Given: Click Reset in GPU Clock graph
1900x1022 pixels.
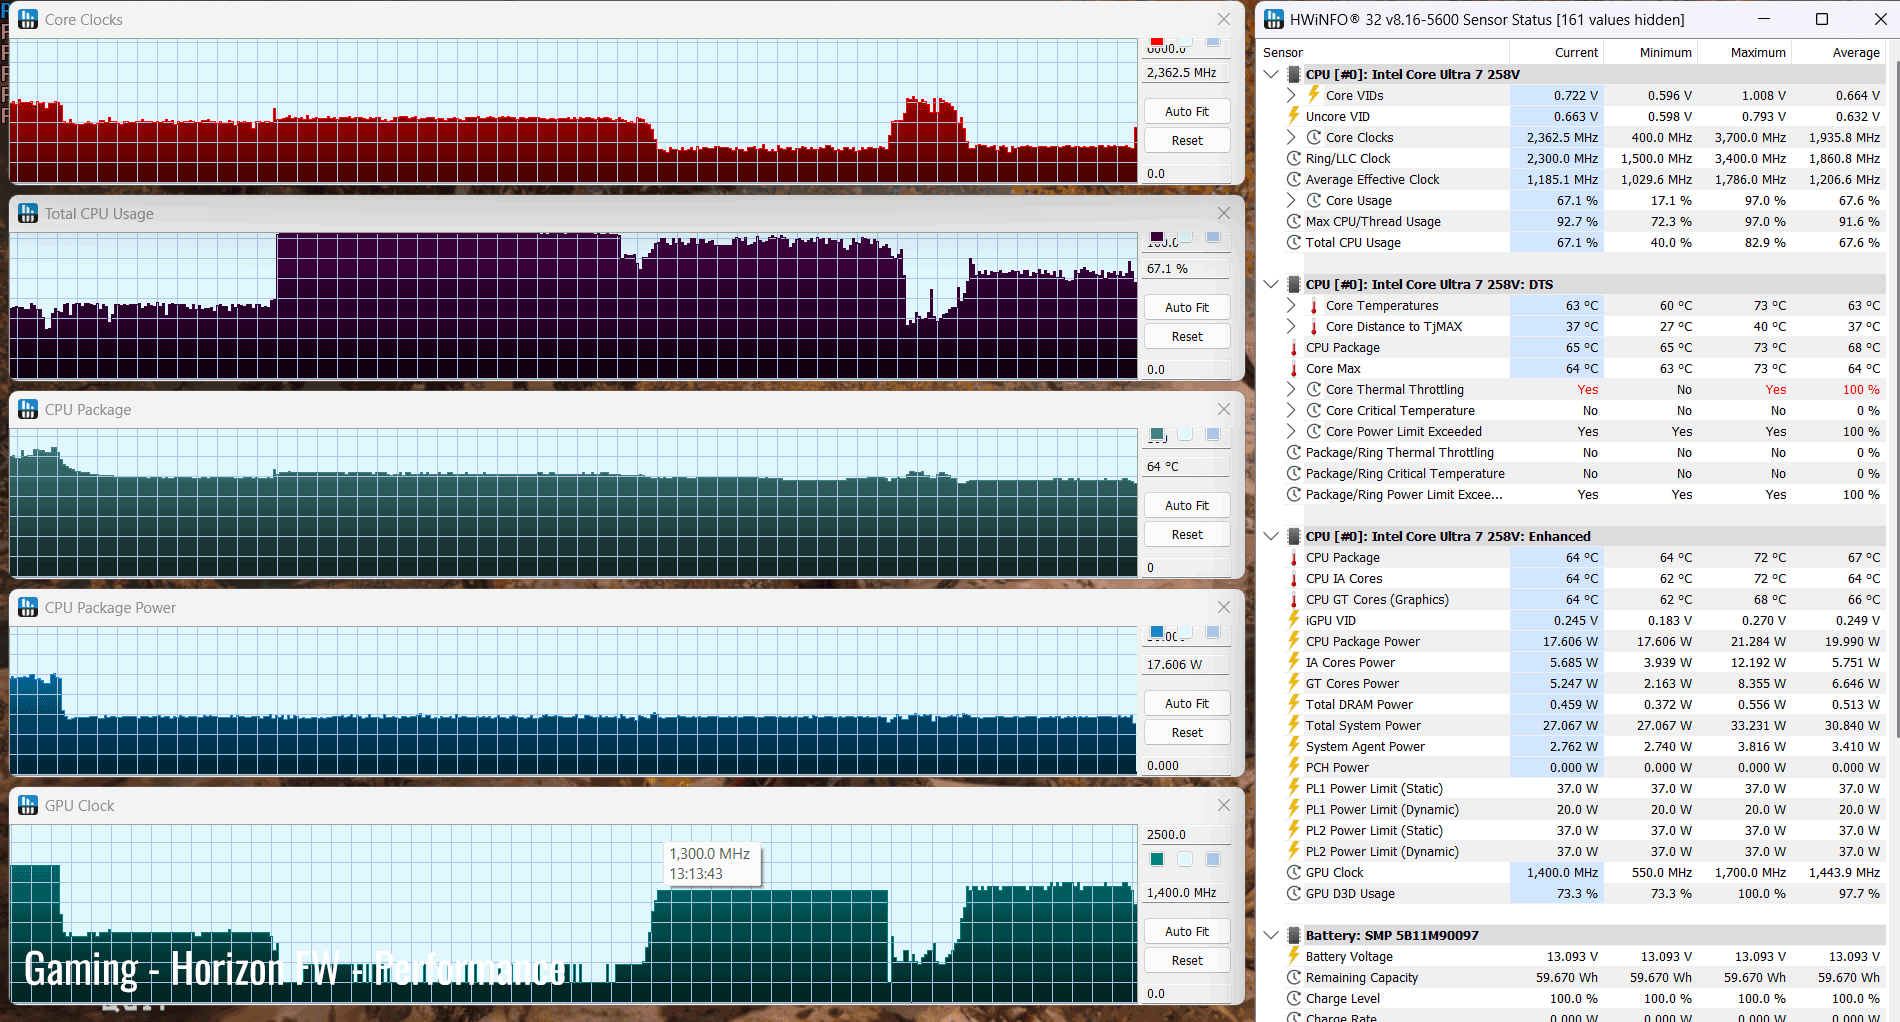Looking at the screenshot, I should coord(1187,960).
